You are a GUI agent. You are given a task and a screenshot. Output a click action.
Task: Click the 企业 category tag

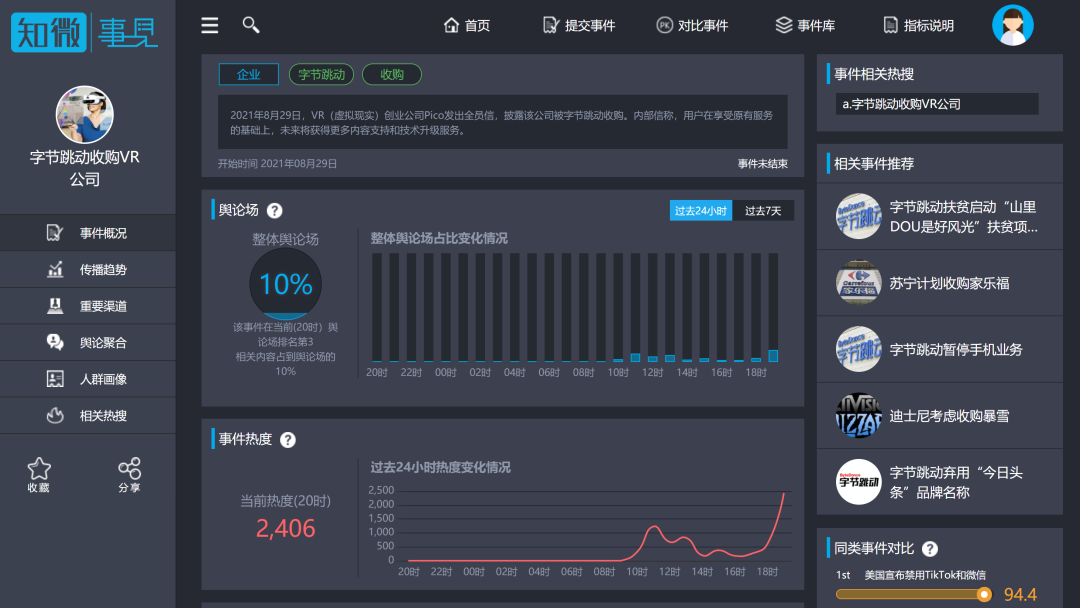[x=249, y=74]
